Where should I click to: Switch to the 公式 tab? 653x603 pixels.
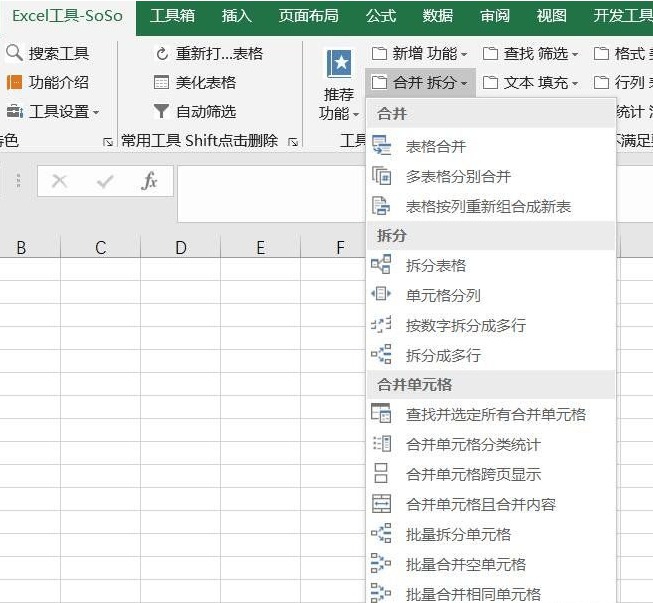click(381, 16)
